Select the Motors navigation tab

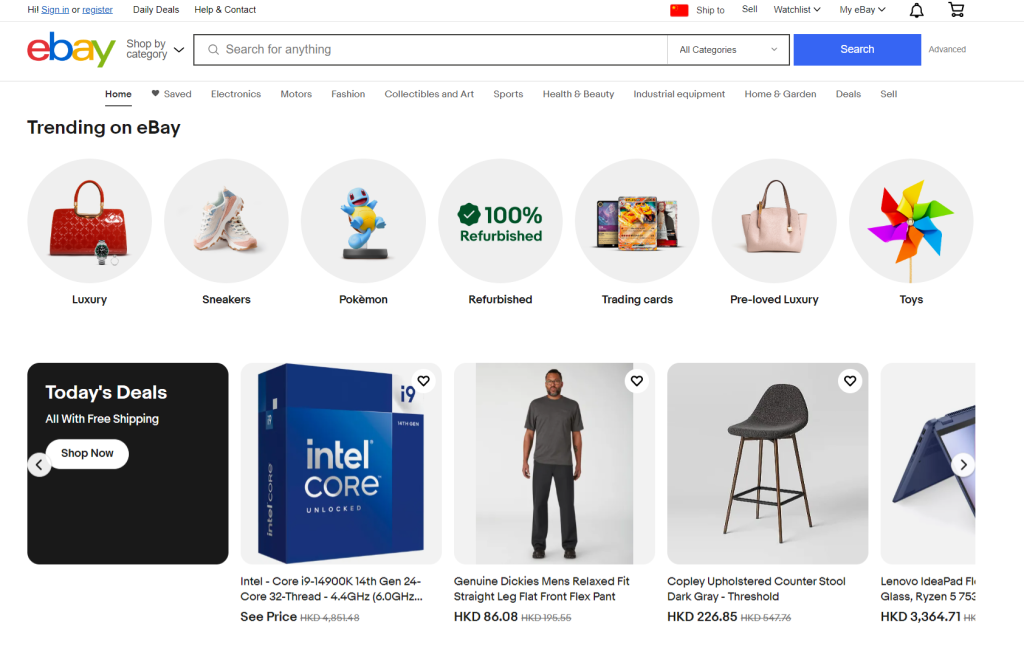[x=296, y=93]
